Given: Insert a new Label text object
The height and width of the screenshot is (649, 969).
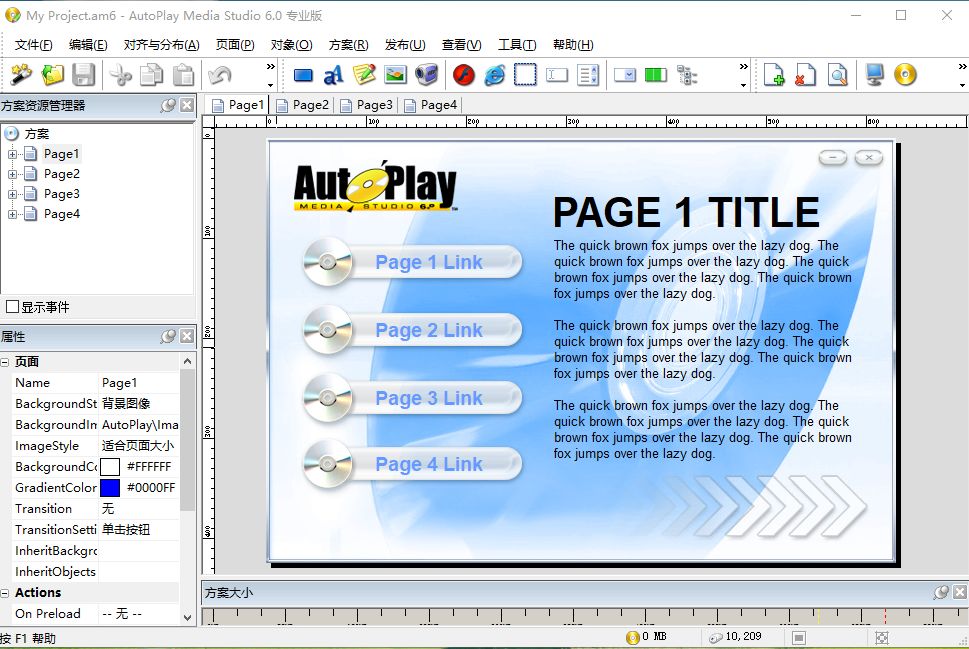Looking at the screenshot, I should click(334, 75).
